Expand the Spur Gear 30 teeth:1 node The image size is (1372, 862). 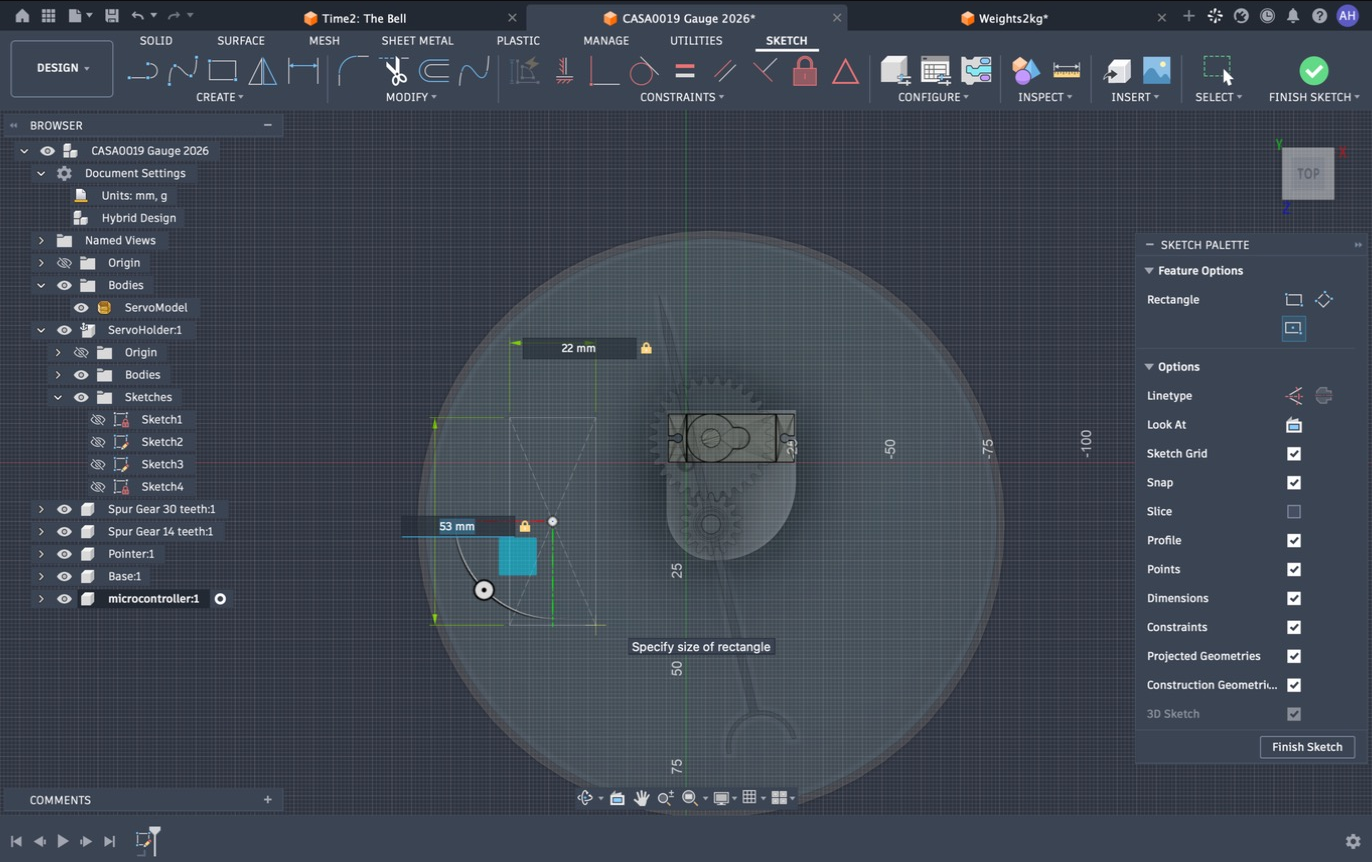coord(41,509)
